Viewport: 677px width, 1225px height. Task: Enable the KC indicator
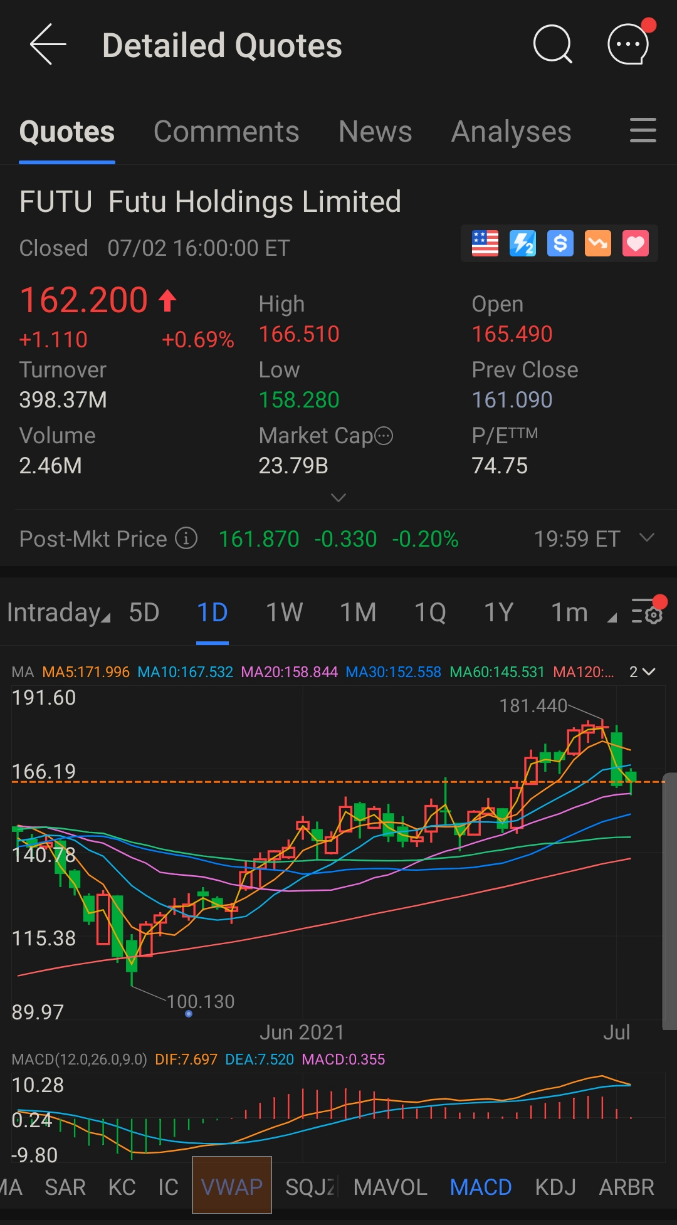click(x=122, y=1187)
